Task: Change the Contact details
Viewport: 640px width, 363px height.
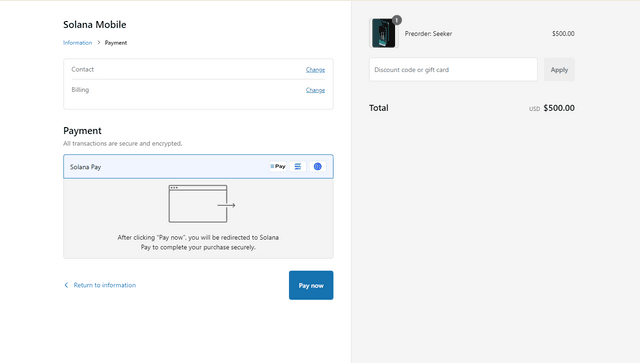Action: [x=316, y=70]
